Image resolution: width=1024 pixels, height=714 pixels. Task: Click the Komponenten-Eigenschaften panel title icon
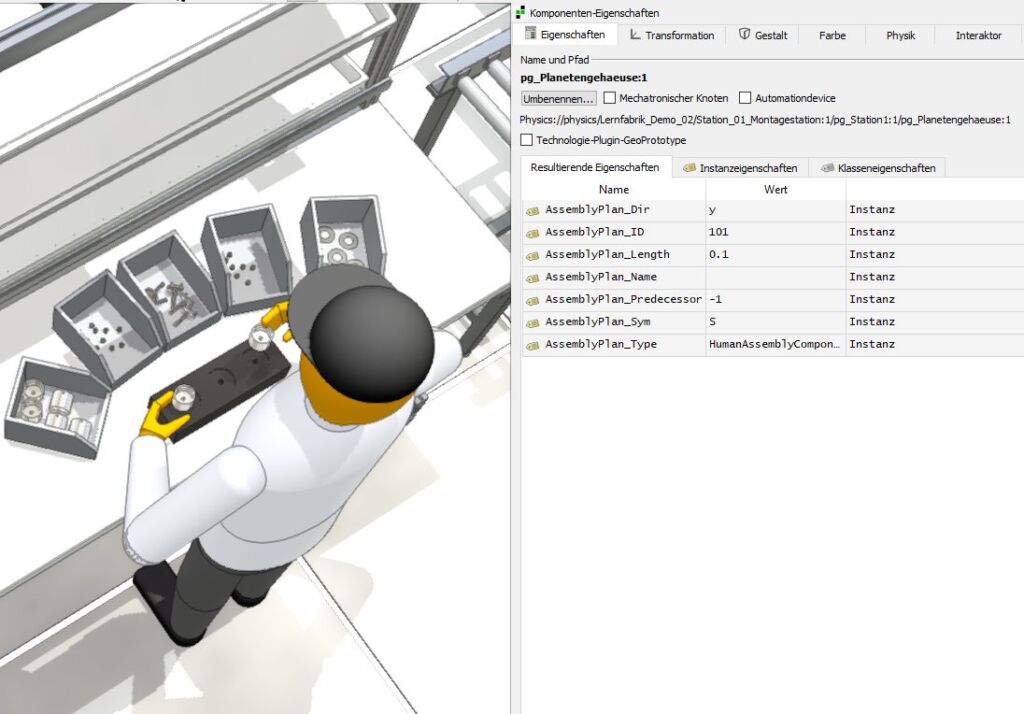[521, 13]
